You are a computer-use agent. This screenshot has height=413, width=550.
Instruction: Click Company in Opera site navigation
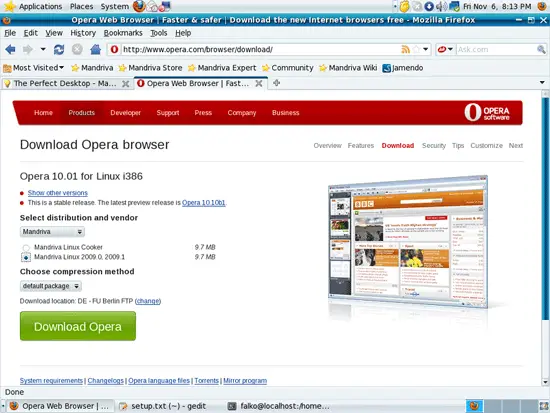tap(242, 113)
